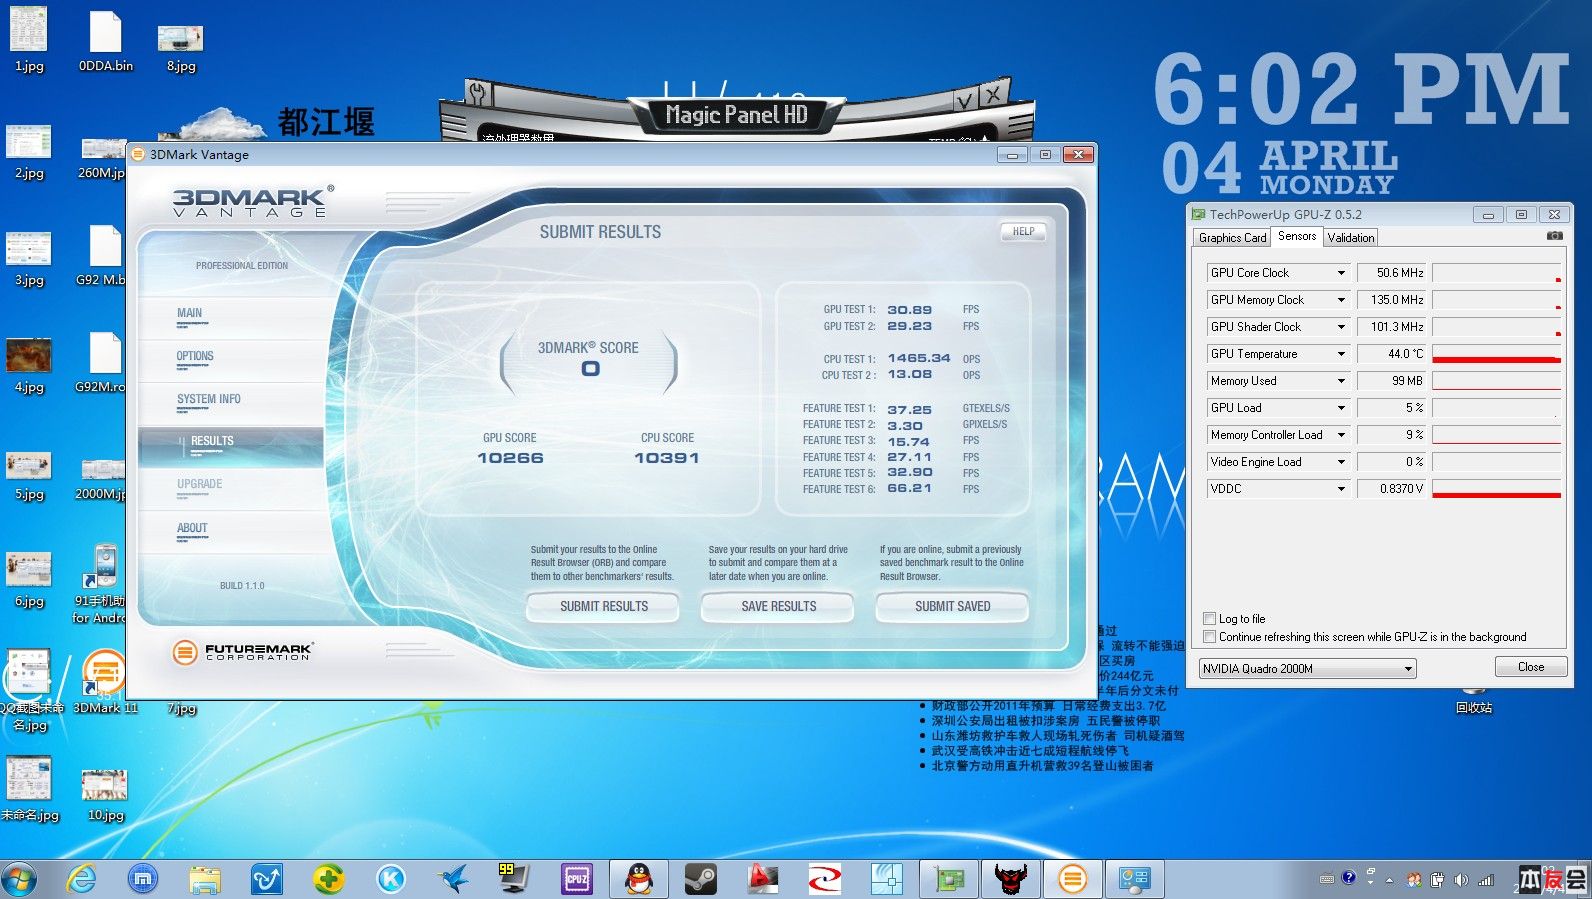This screenshot has width=1592, height=899.
Task: Open the blue K circle taskbar icon
Action: pyautogui.click(x=391, y=879)
